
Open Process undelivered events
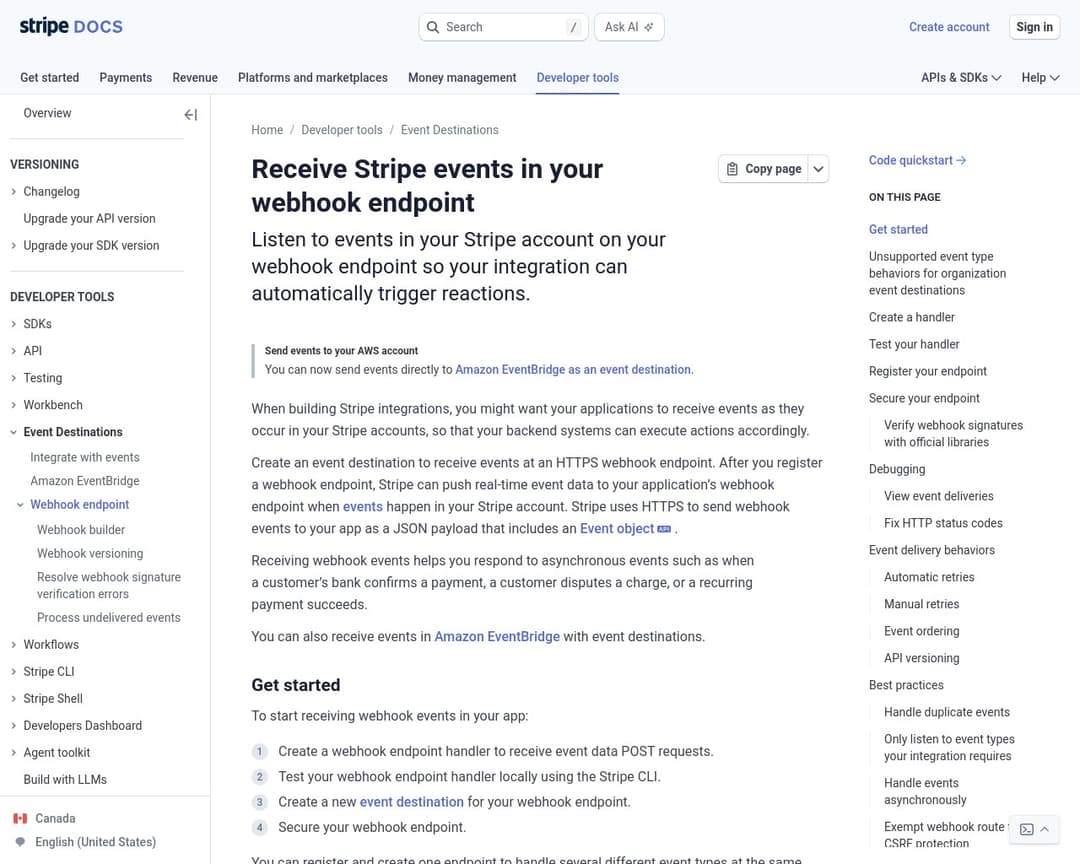point(109,618)
